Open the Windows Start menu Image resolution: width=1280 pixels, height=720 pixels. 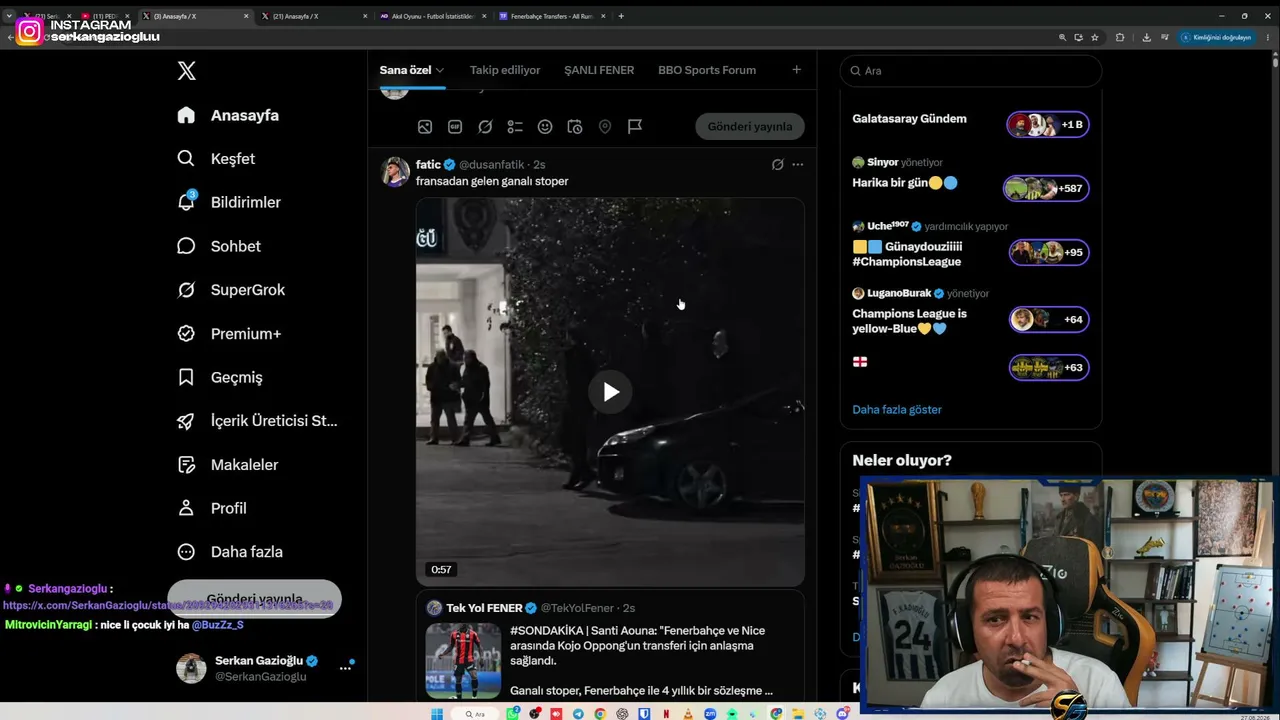click(x=437, y=713)
